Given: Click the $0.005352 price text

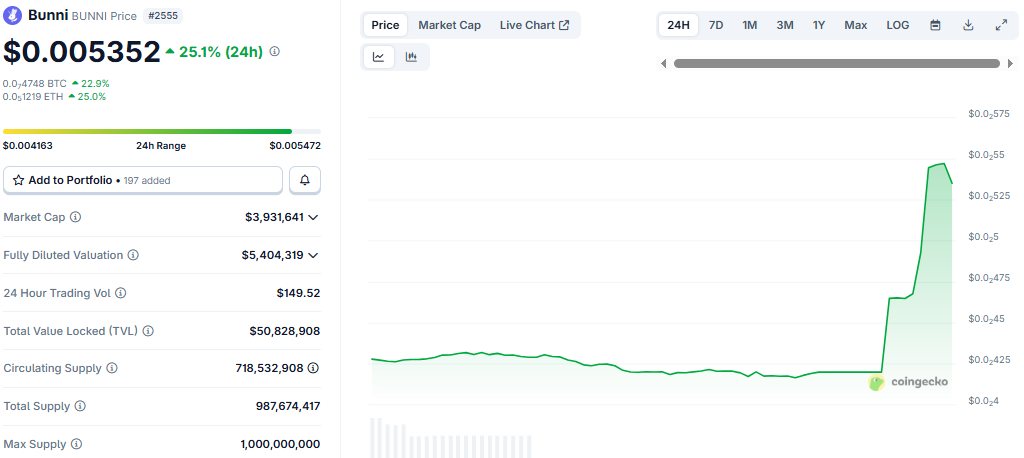Looking at the screenshot, I should (x=82, y=52).
